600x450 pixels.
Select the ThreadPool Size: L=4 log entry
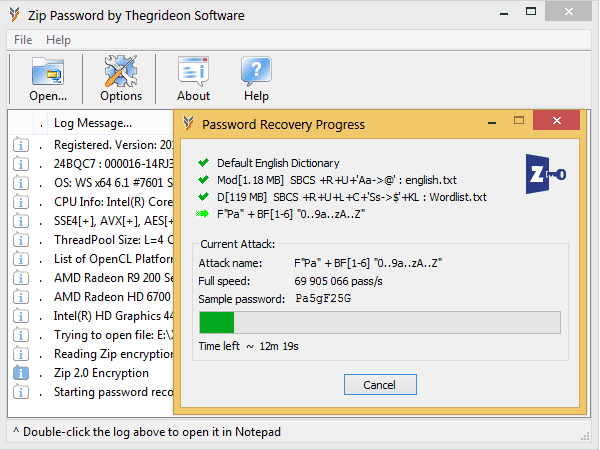coord(113,240)
